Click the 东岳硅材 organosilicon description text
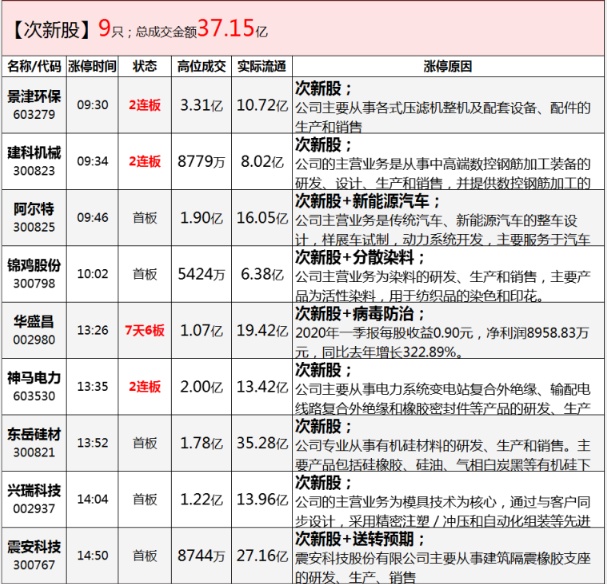 click(443, 454)
